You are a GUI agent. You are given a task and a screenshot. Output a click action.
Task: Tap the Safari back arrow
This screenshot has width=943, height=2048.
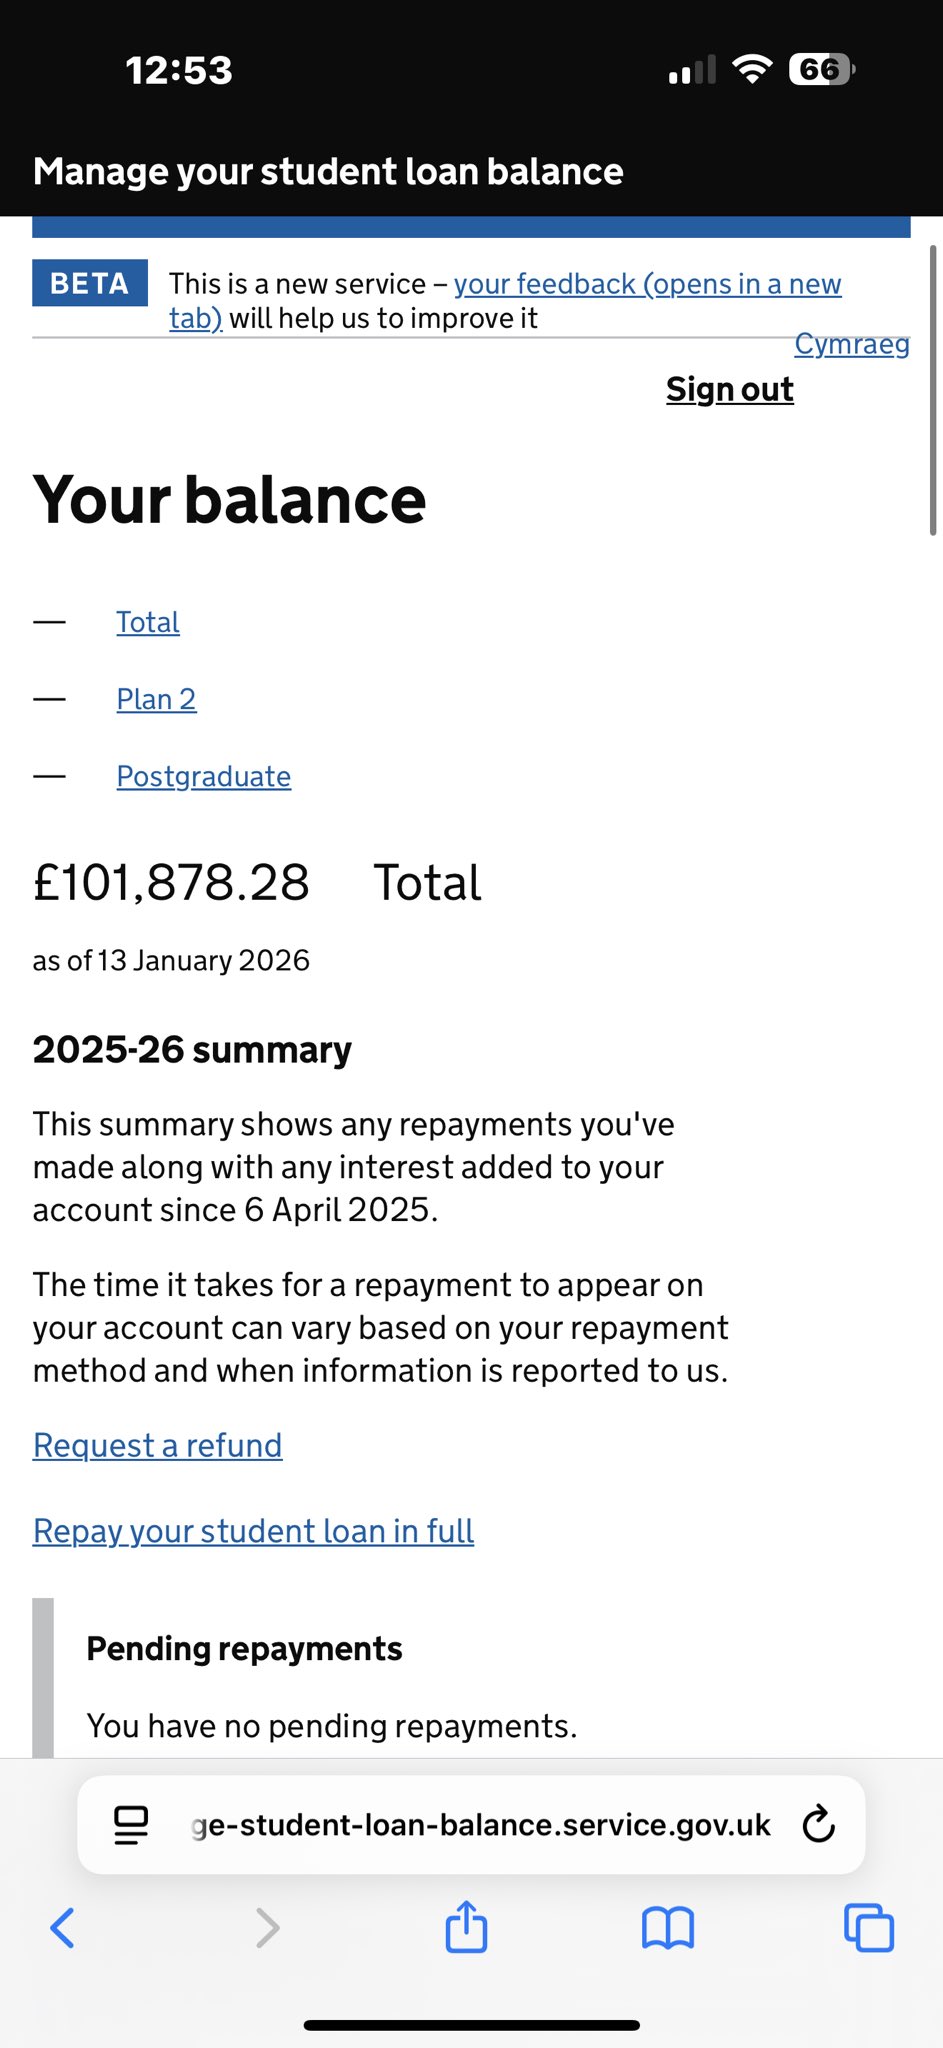pos(62,1927)
